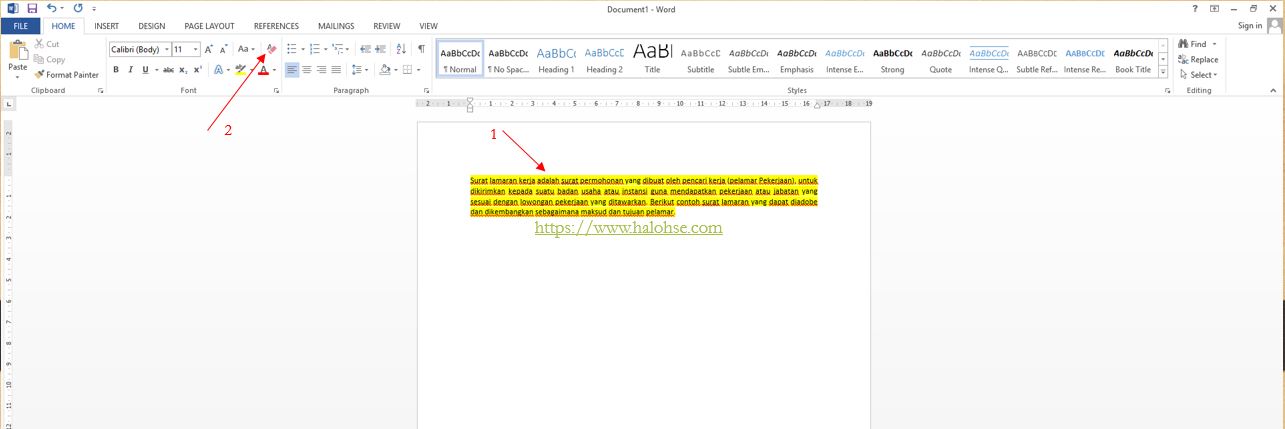Image resolution: width=1285 pixels, height=429 pixels.
Task: Apply the Title style
Action: (652, 60)
